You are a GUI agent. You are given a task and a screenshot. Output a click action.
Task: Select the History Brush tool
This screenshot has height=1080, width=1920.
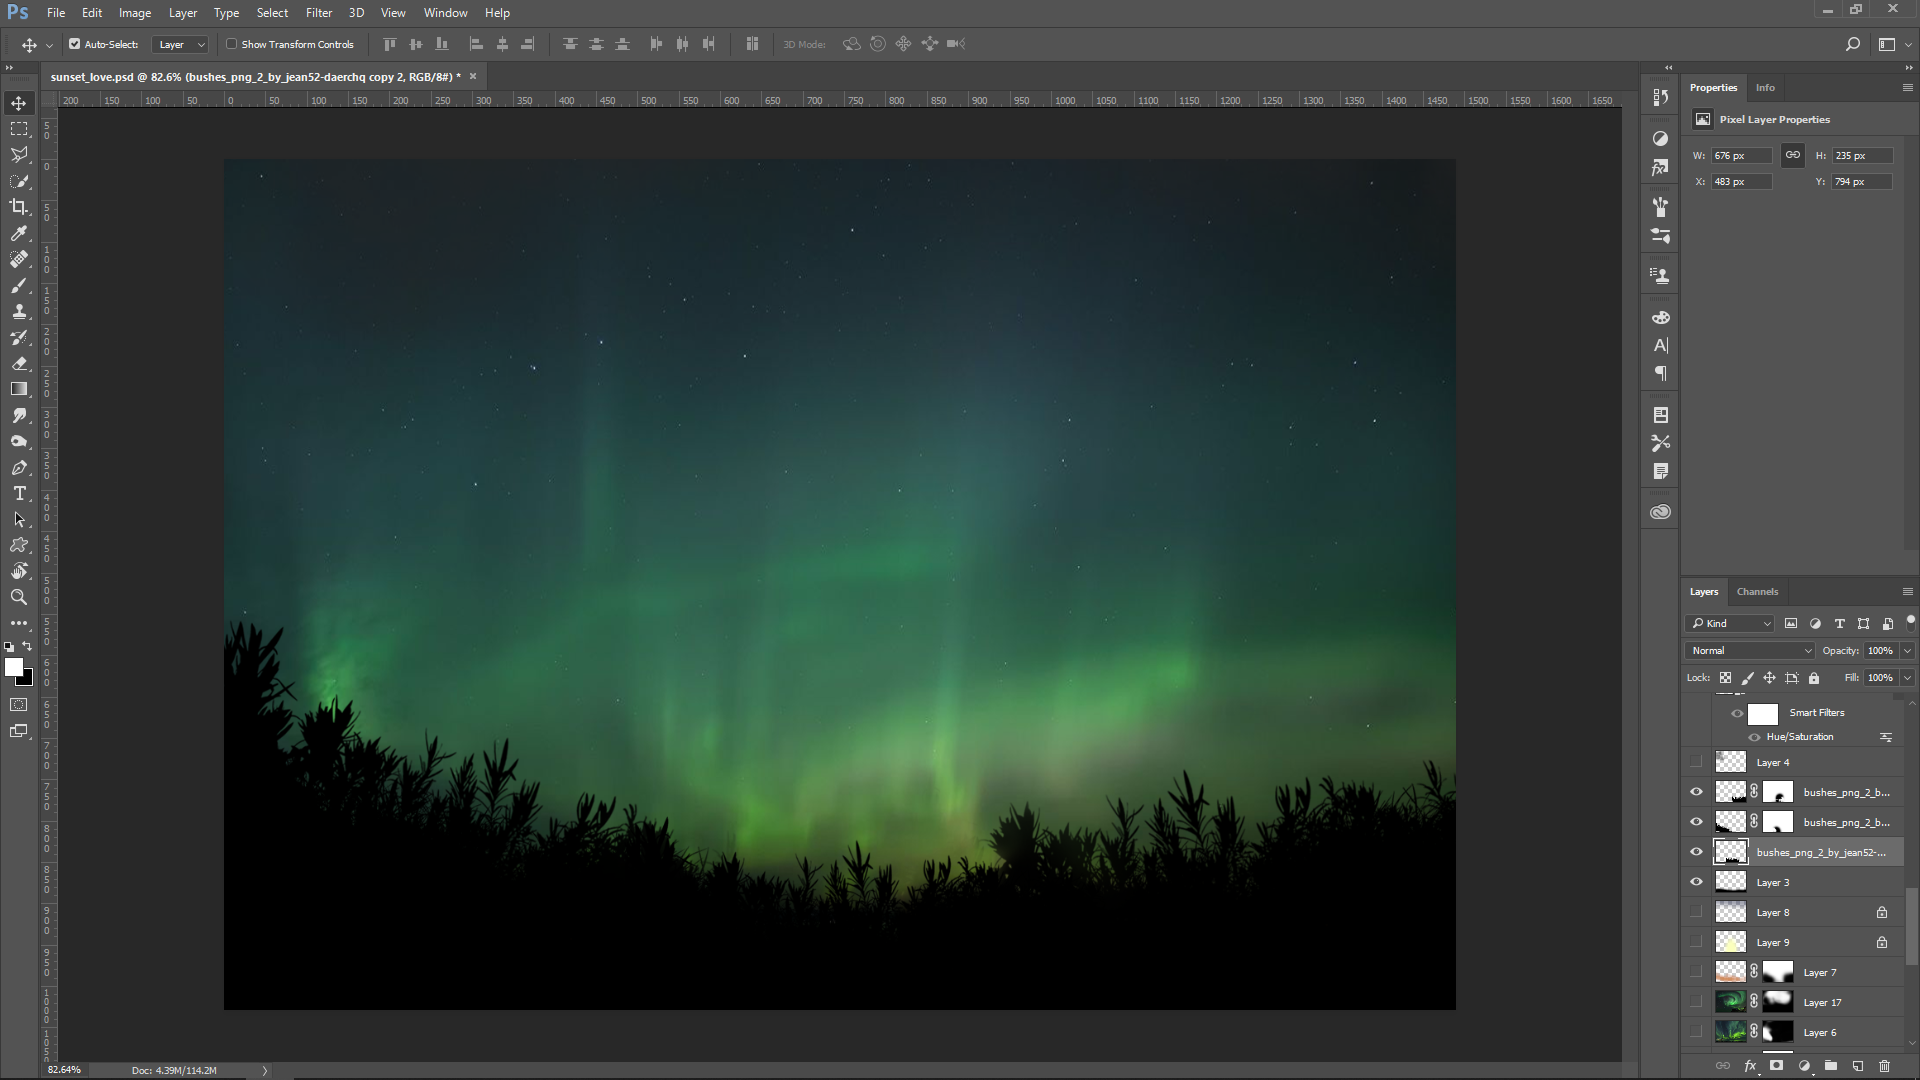[x=19, y=337]
